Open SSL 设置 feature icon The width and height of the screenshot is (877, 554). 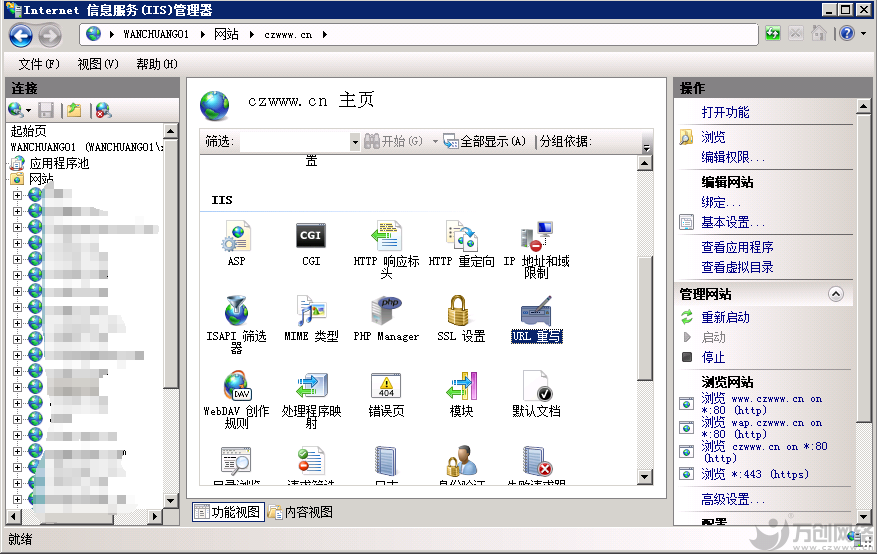[460, 312]
